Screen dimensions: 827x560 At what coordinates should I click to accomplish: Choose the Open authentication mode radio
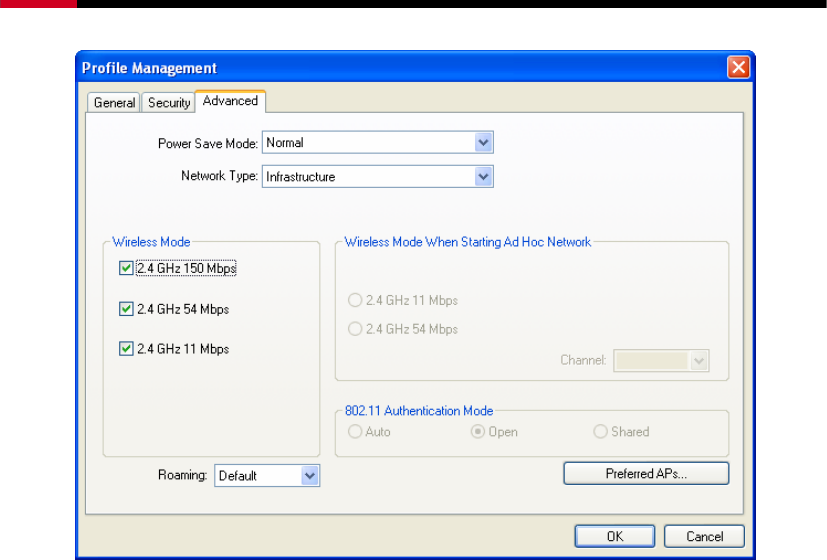click(477, 431)
